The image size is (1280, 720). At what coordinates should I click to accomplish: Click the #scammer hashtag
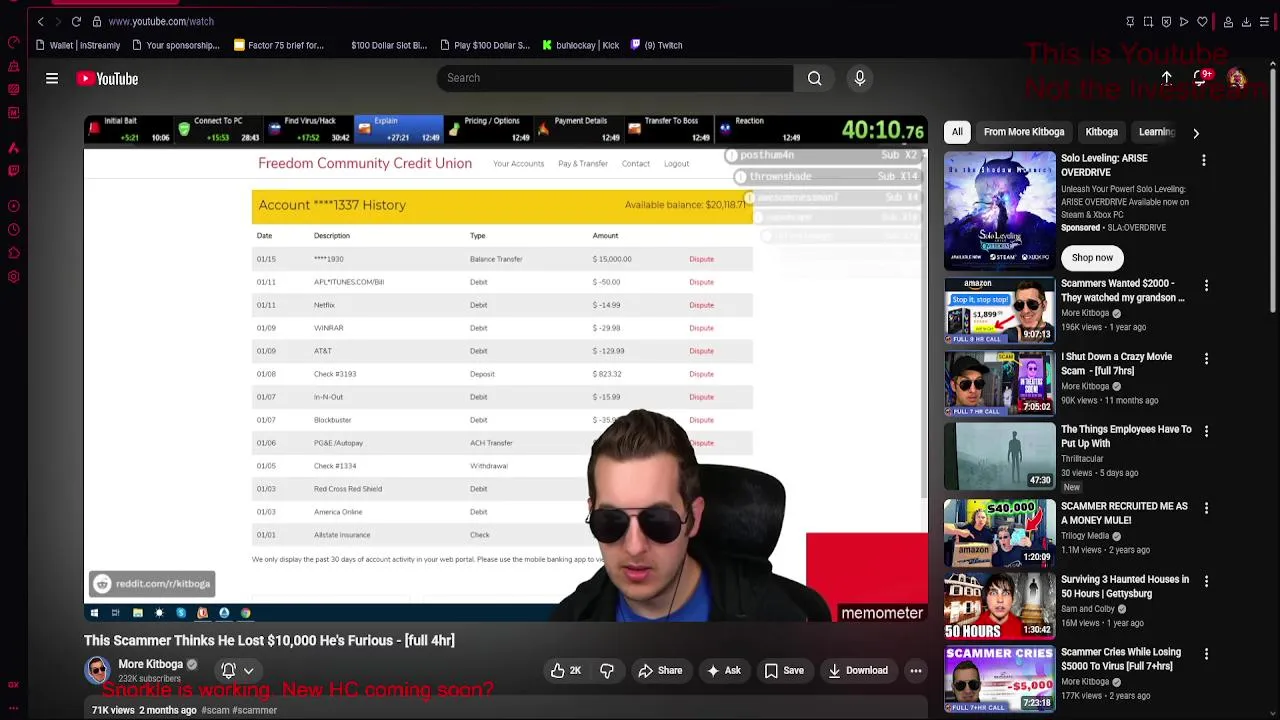(x=255, y=710)
